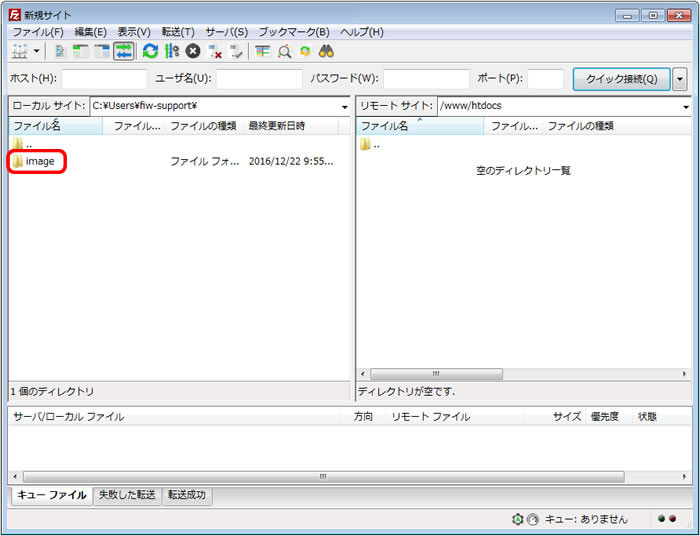Reconnect to the last server icon
This screenshot has width=700, height=536.
pos(235,52)
